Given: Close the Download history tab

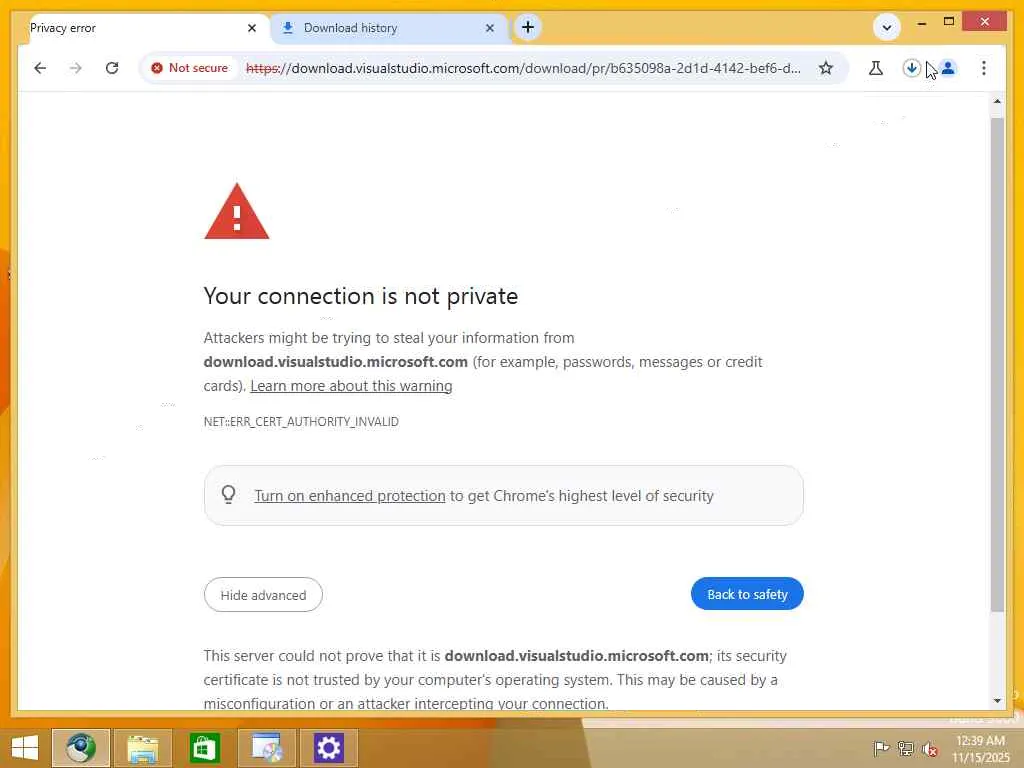Looking at the screenshot, I should [490, 28].
